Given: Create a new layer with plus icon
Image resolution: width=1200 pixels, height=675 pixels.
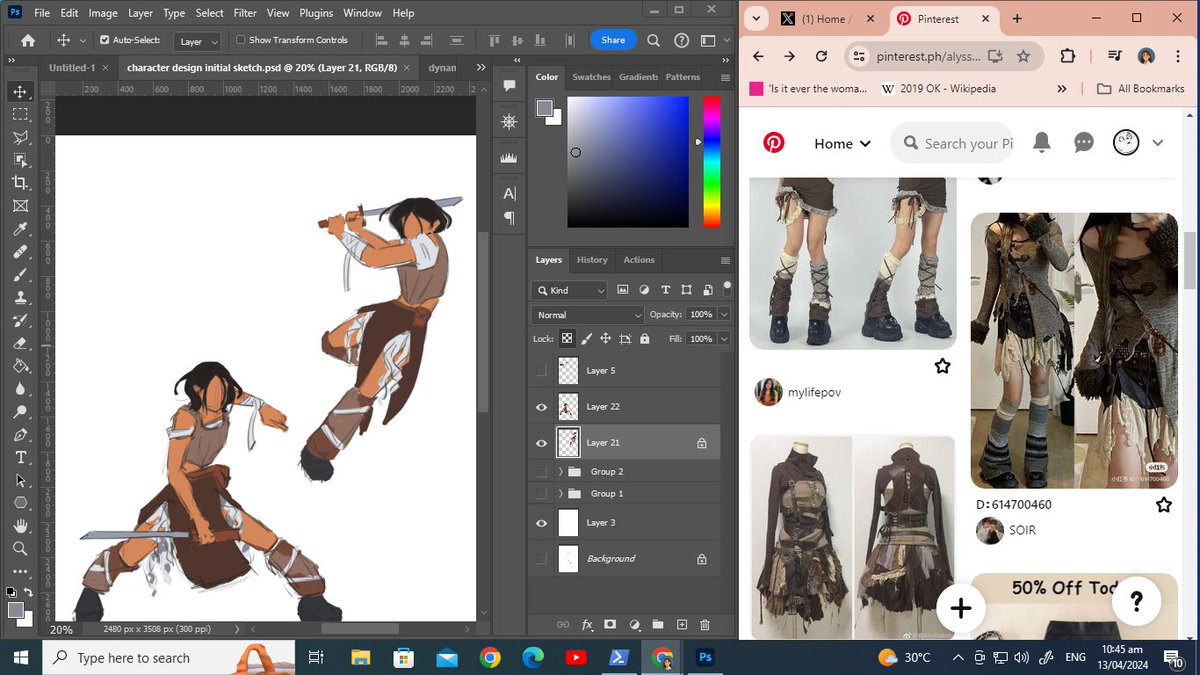Looking at the screenshot, I should [x=682, y=624].
